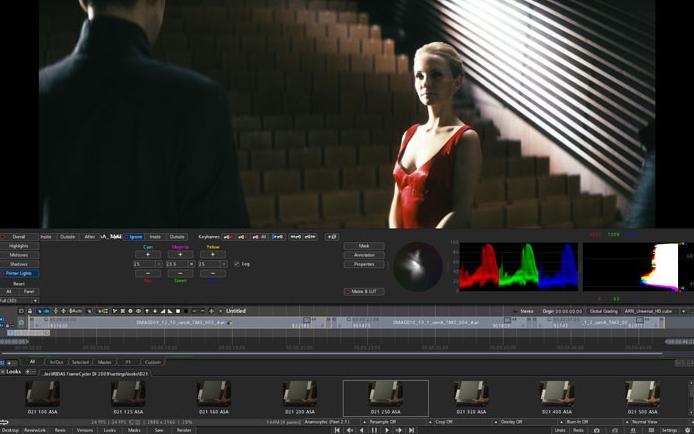Image resolution: width=694 pixels, height=434 pixels.
Task: Click the add keyframe plus icon button
Action: point(332,237)
